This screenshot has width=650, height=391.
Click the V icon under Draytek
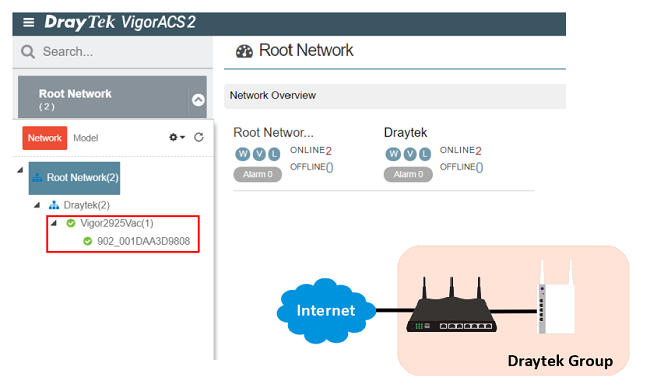pyautogui.click(x=410, y=154)
